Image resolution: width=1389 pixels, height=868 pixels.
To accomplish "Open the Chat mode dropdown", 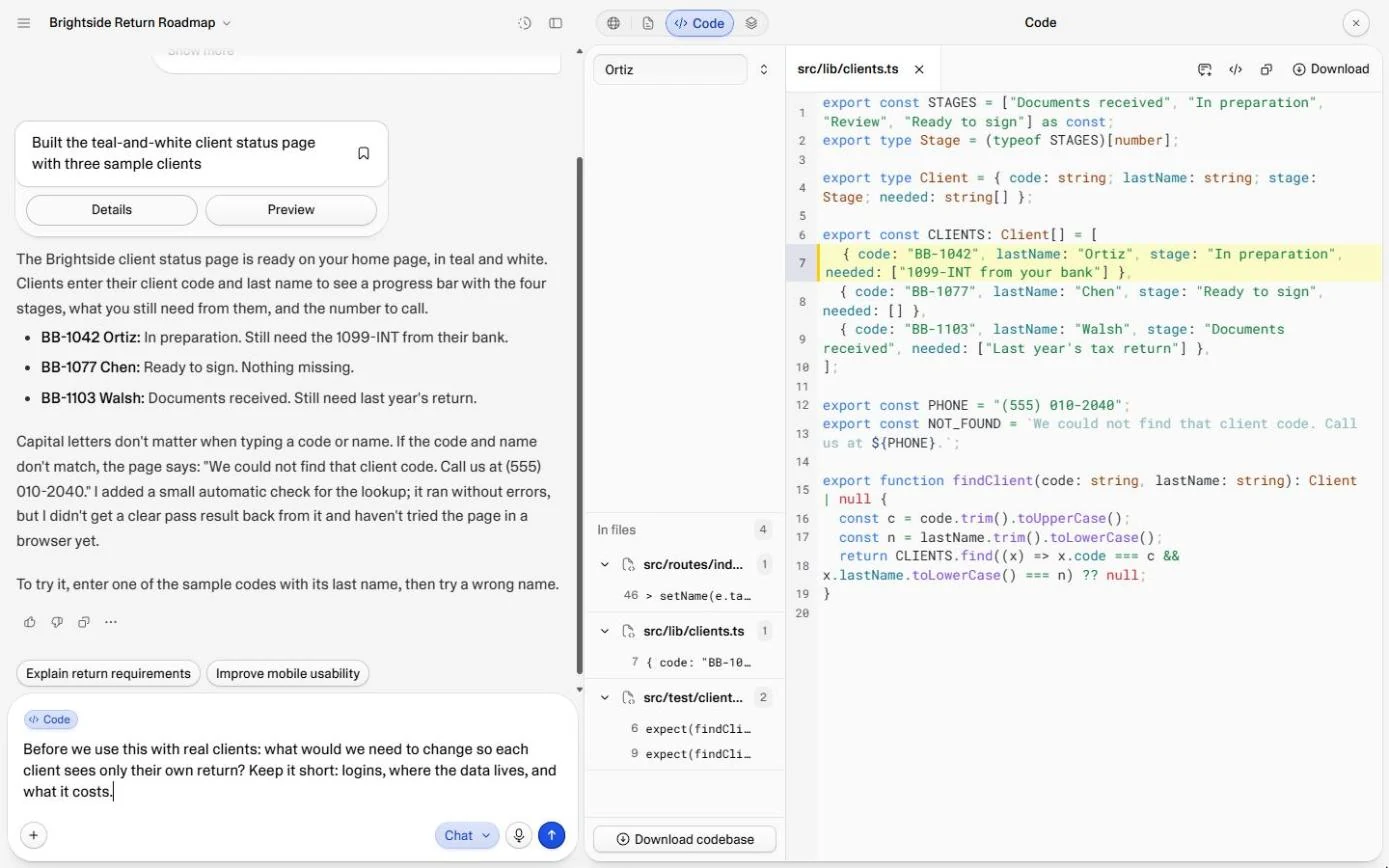I will point(467,835).
